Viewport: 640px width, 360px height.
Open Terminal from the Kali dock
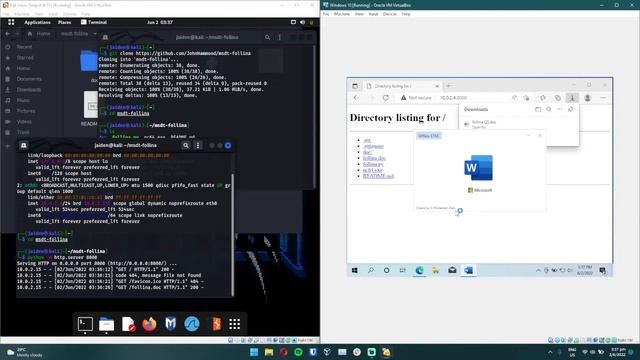click(85, 324)
